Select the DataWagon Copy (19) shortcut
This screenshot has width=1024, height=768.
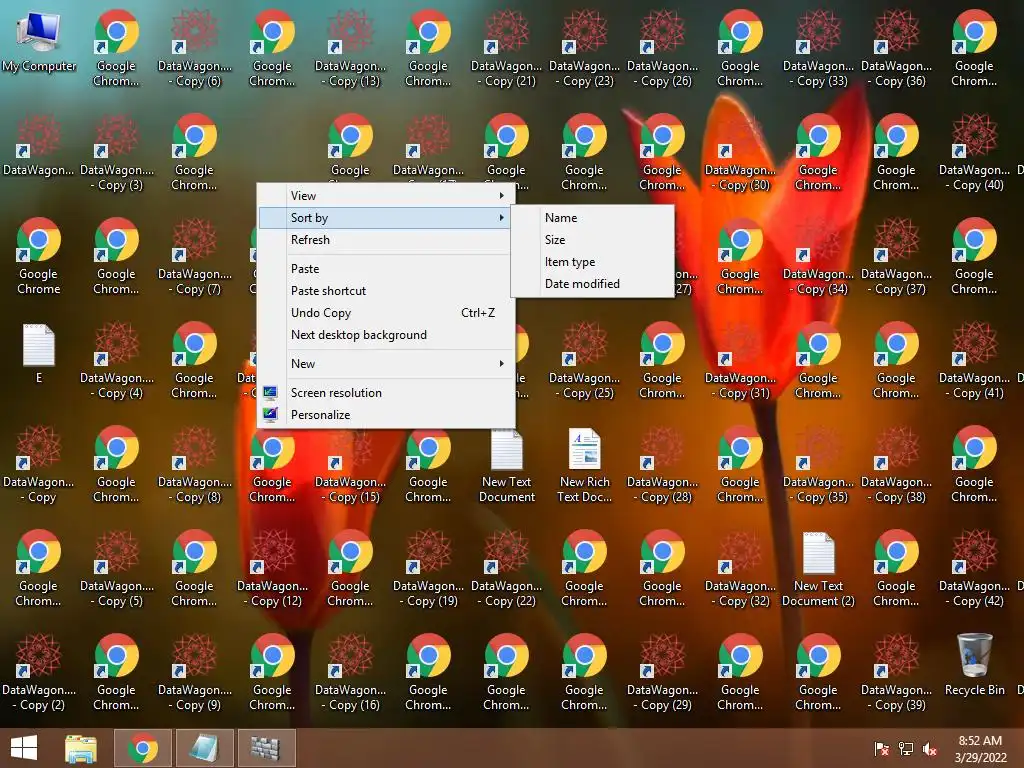(428, 569)
